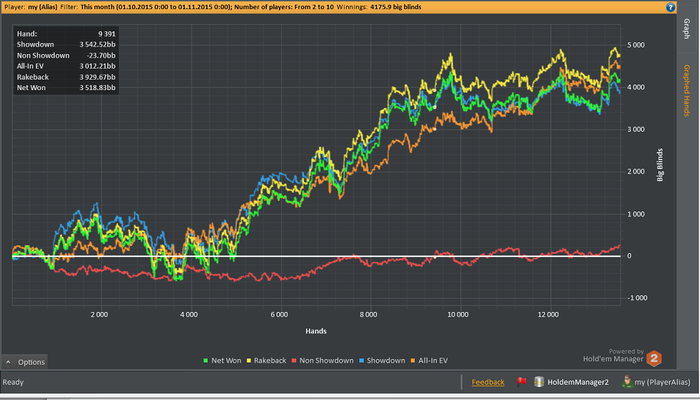Click the Hands x-axis title
The image size is (700, 400).
[316, 331]
